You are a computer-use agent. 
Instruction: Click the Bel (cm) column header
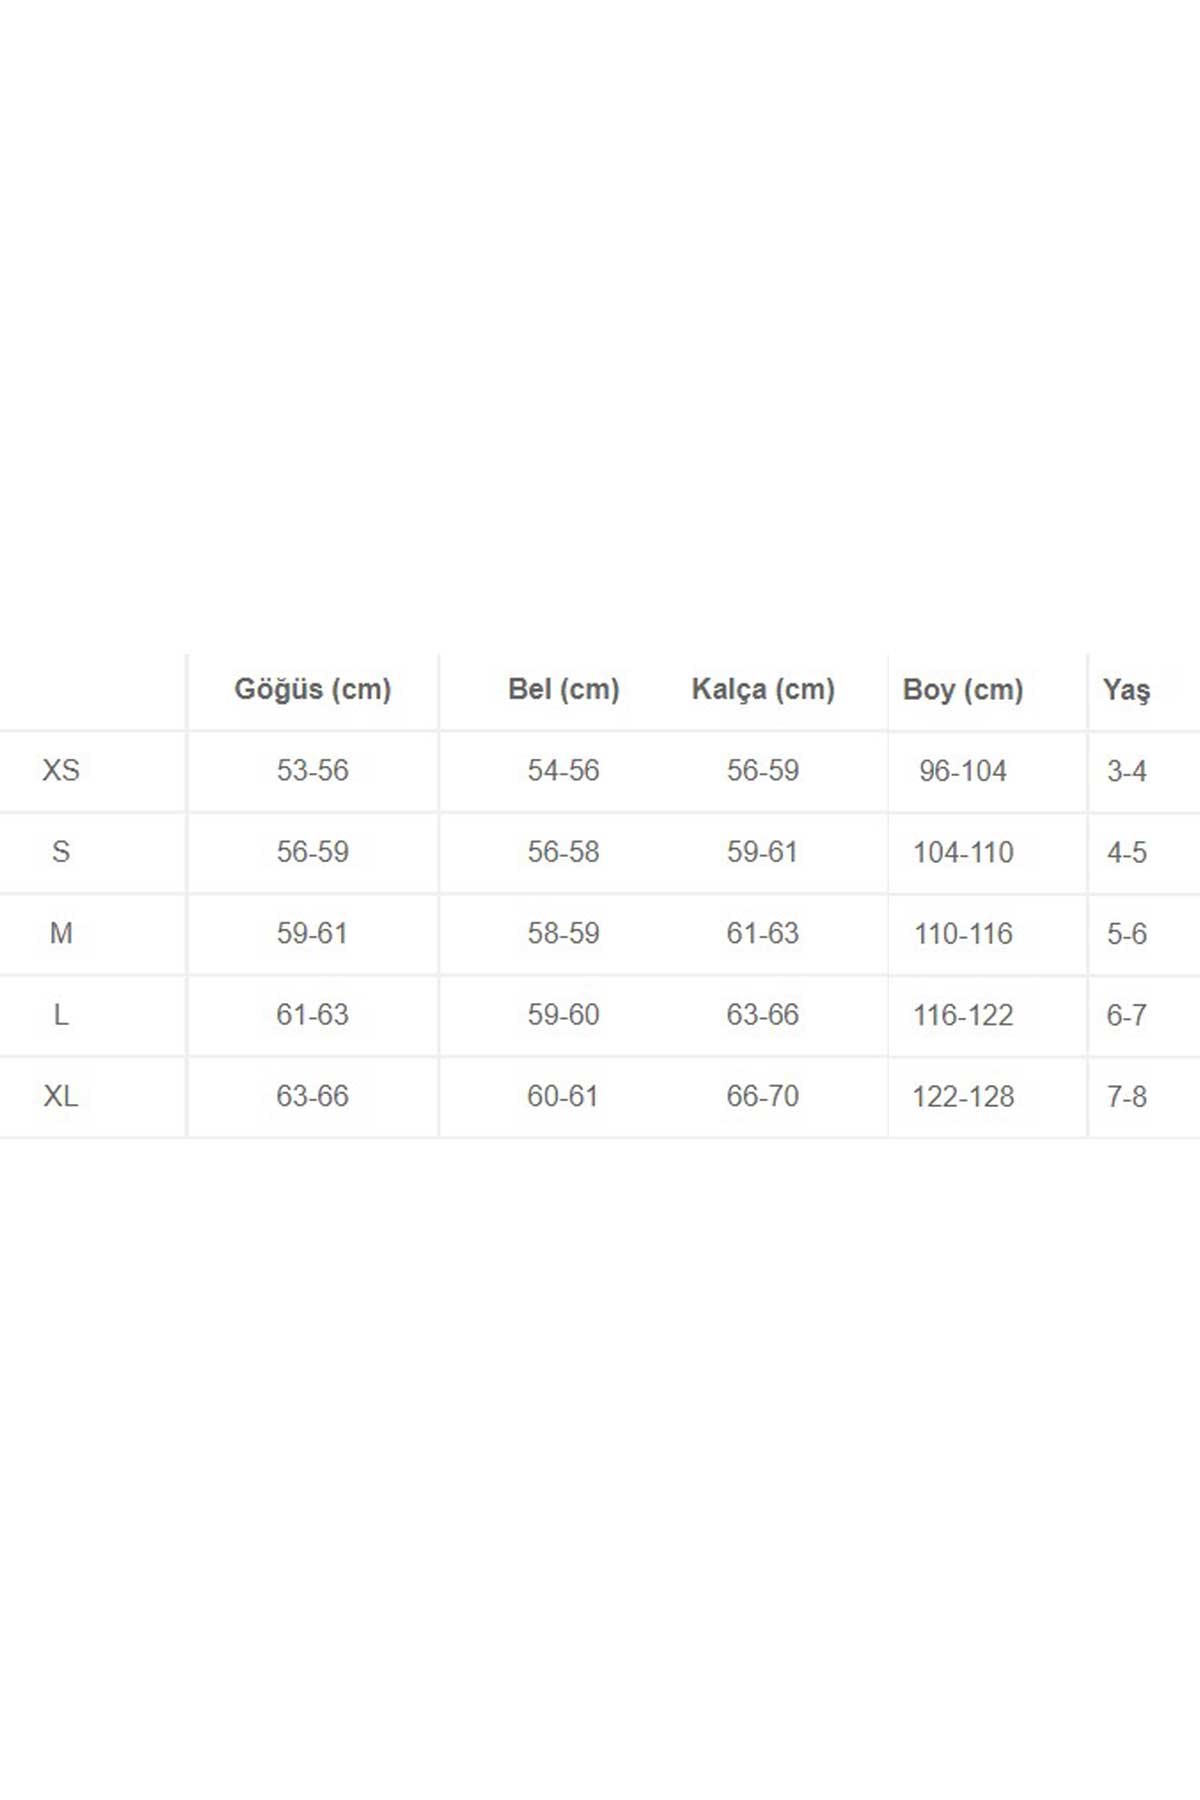pyautogui.click(x=563, y=689)
